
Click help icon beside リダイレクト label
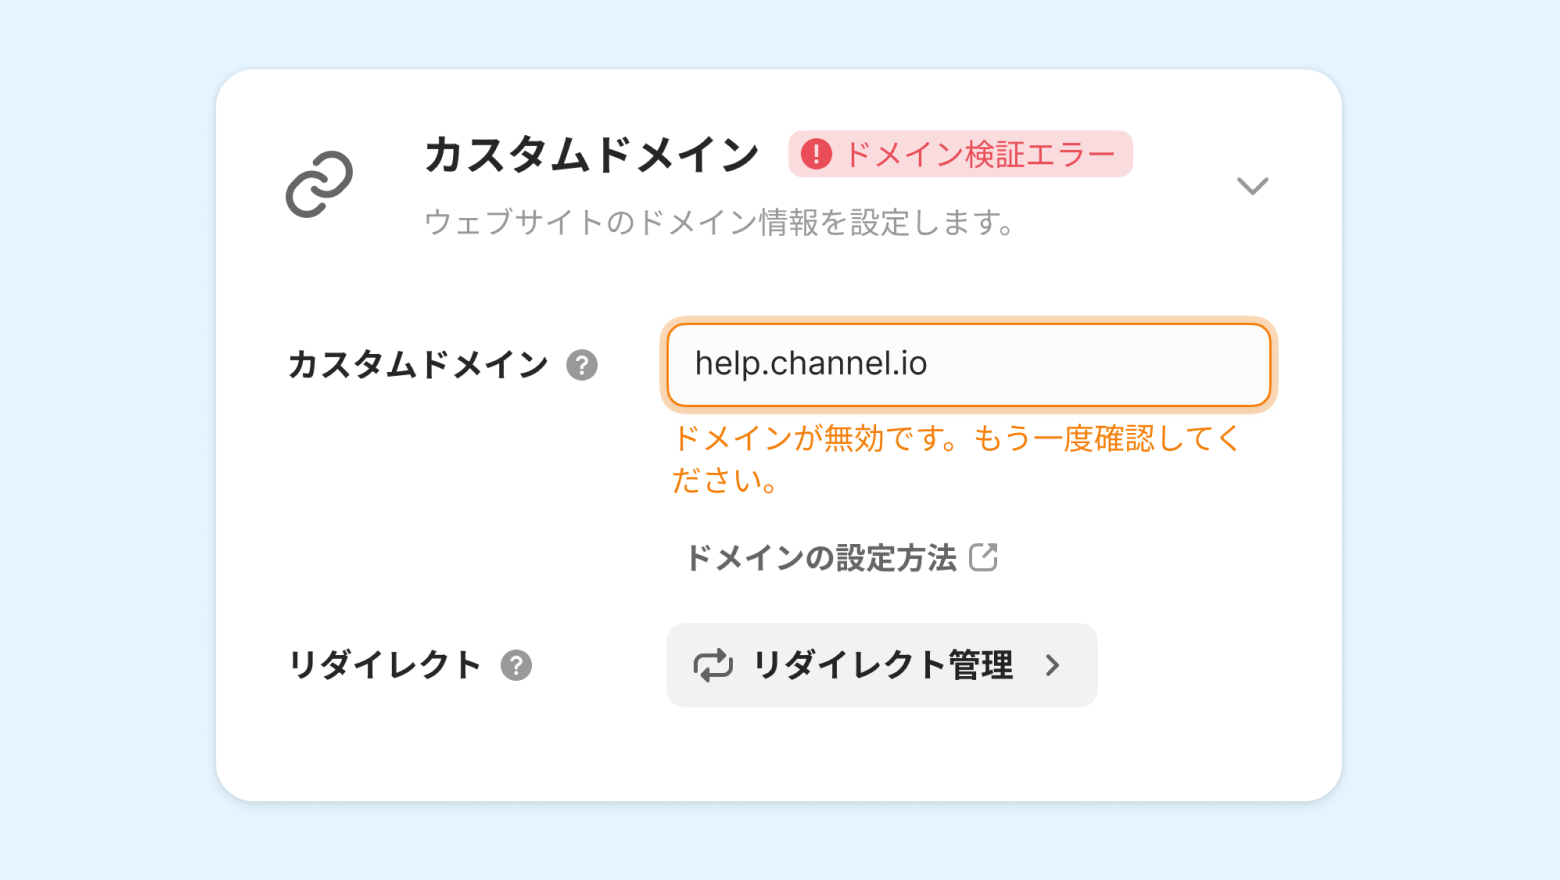(516, 665)
